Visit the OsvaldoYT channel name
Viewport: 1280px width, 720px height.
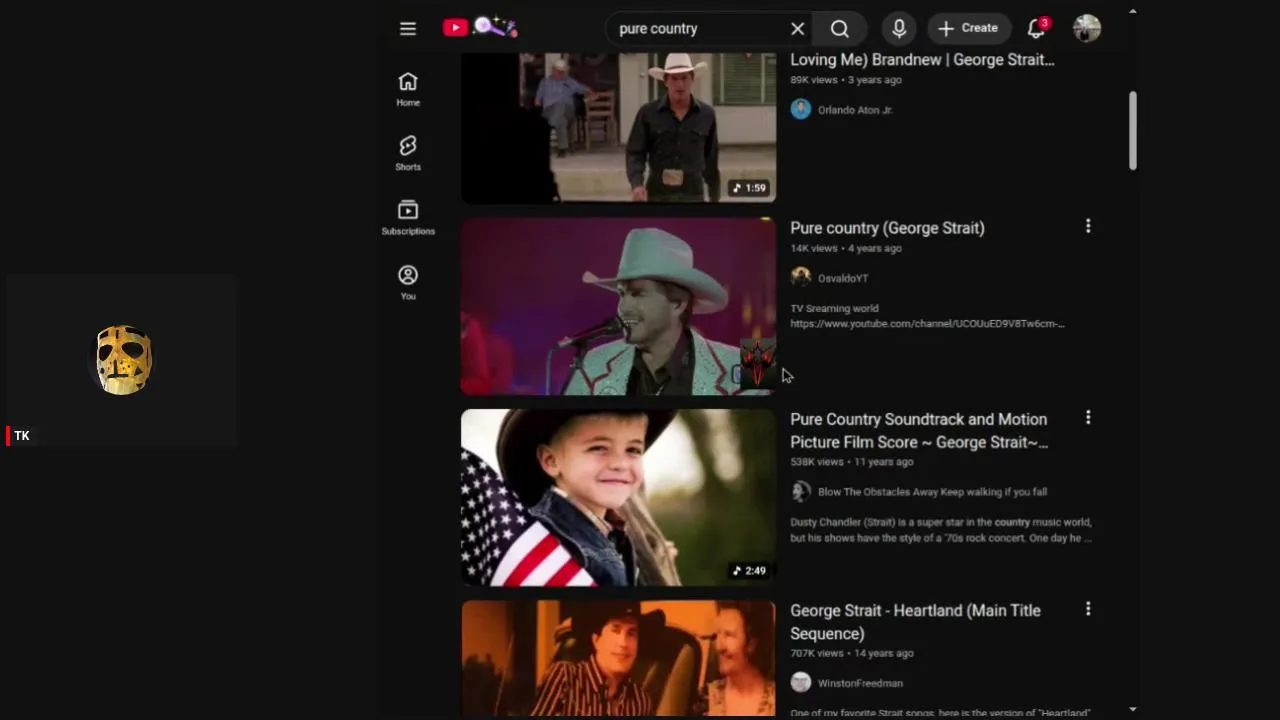tap(843, 278)
